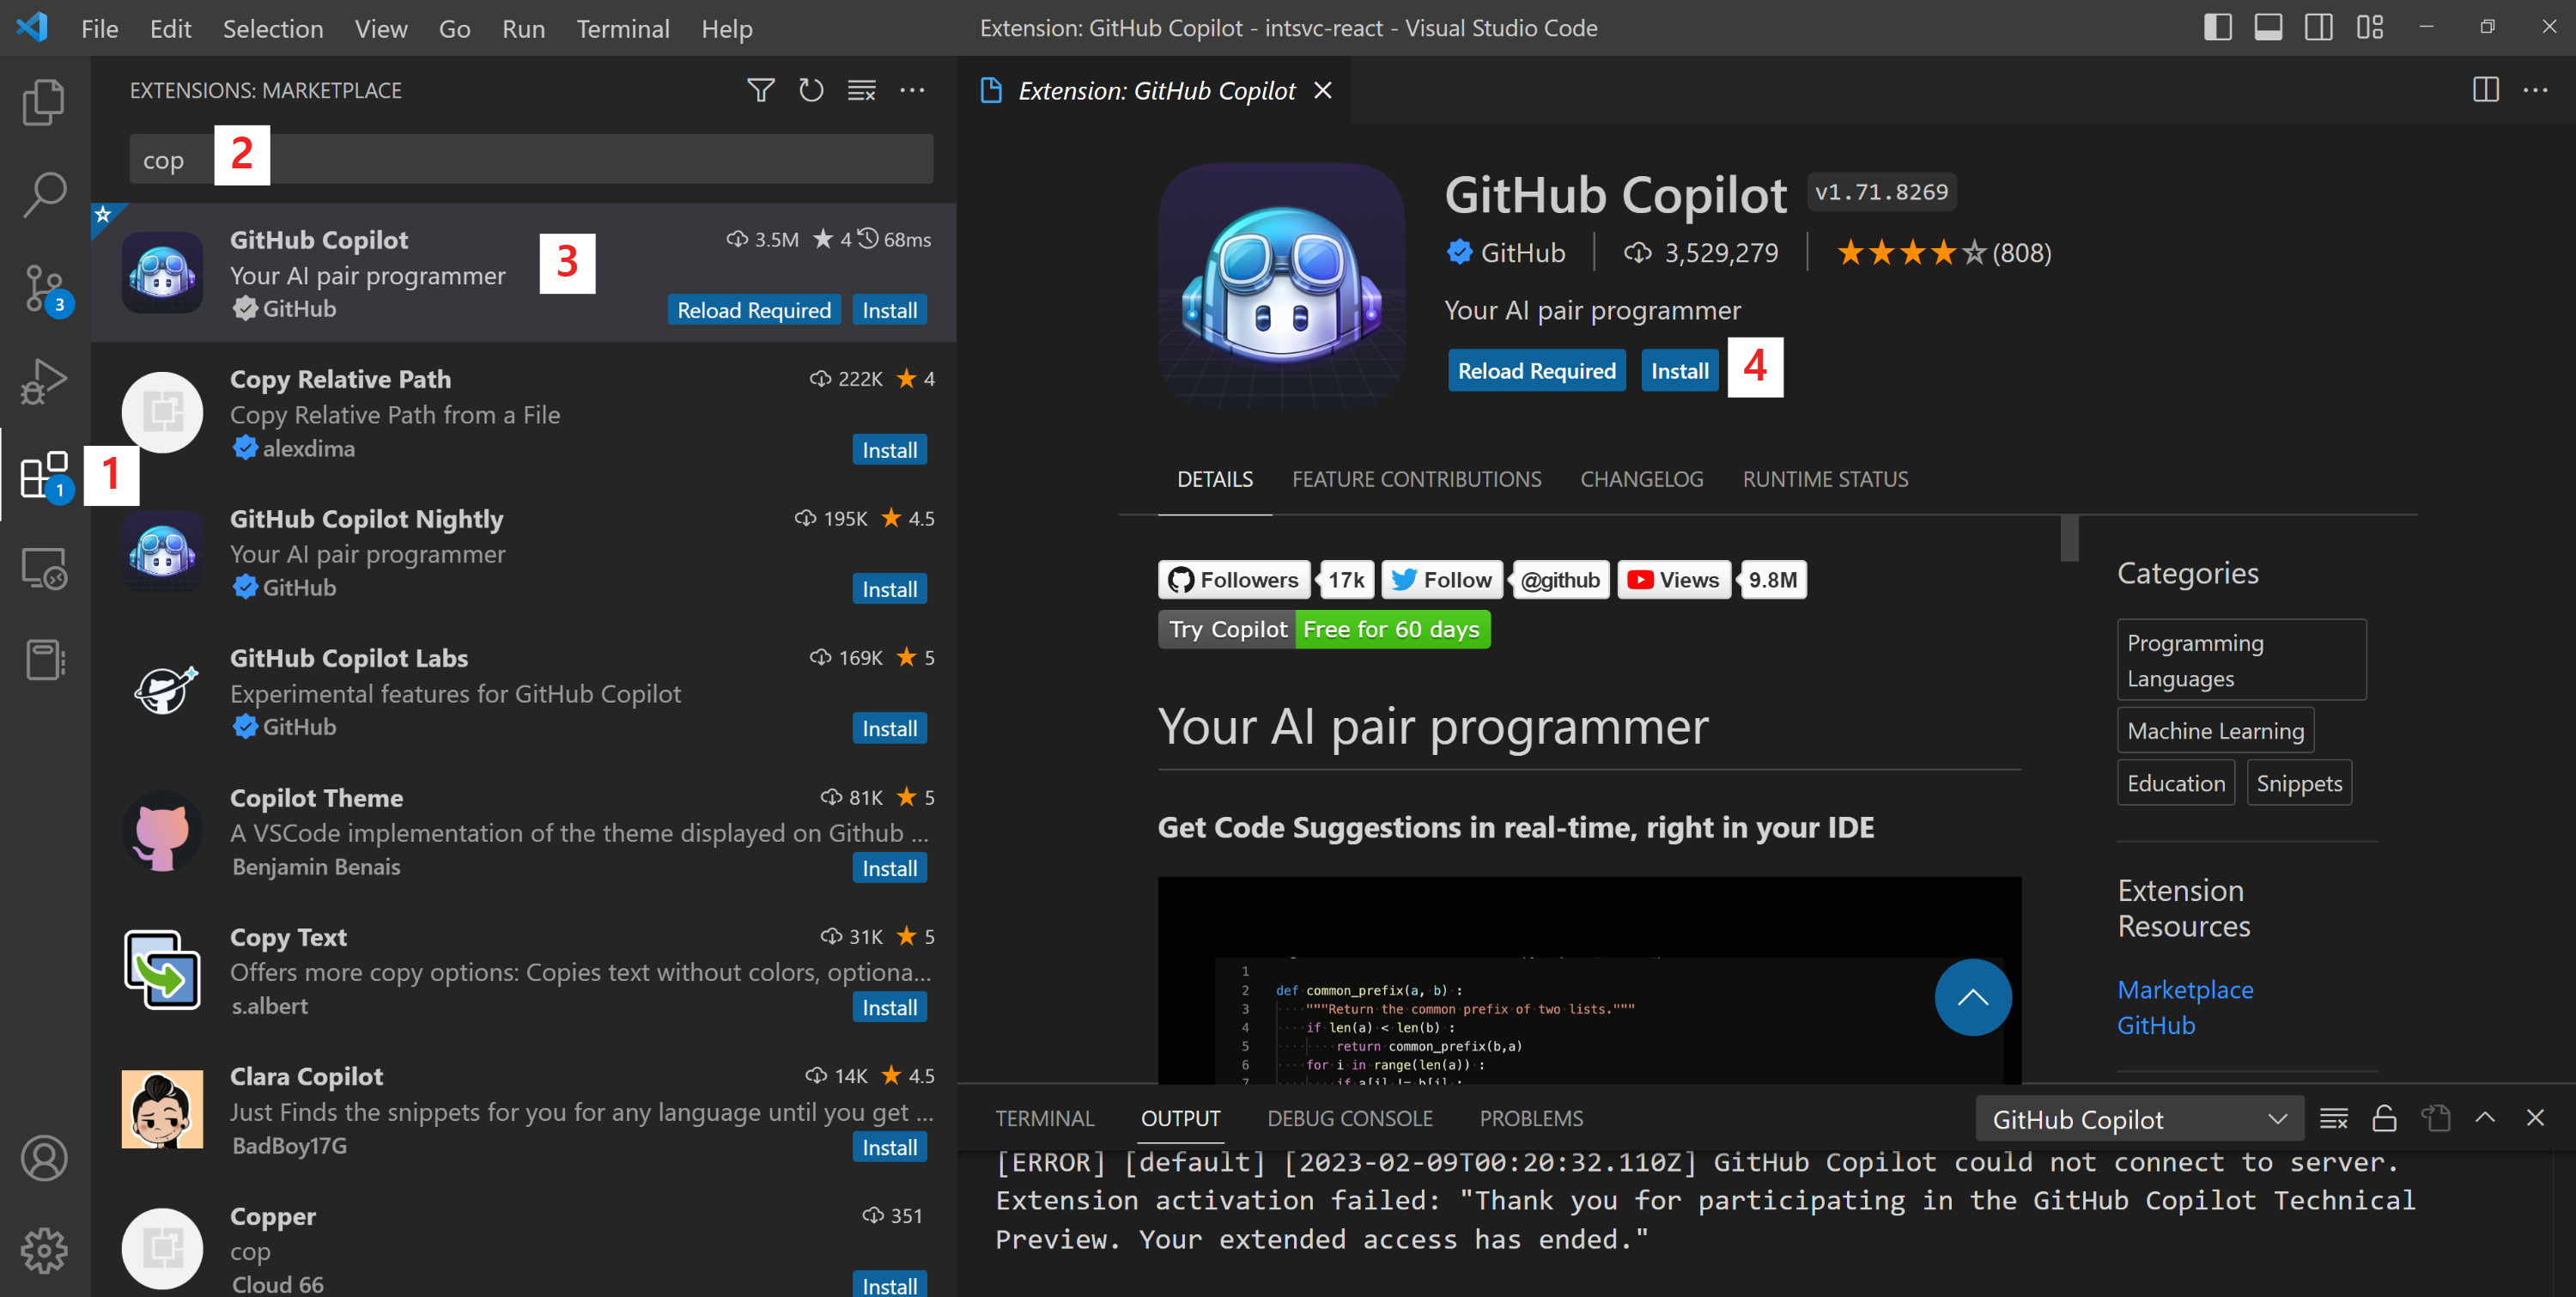The image size is (2576, 1297).
Task: Toggle the bottom panel layout button
Action: point(2267,28)
